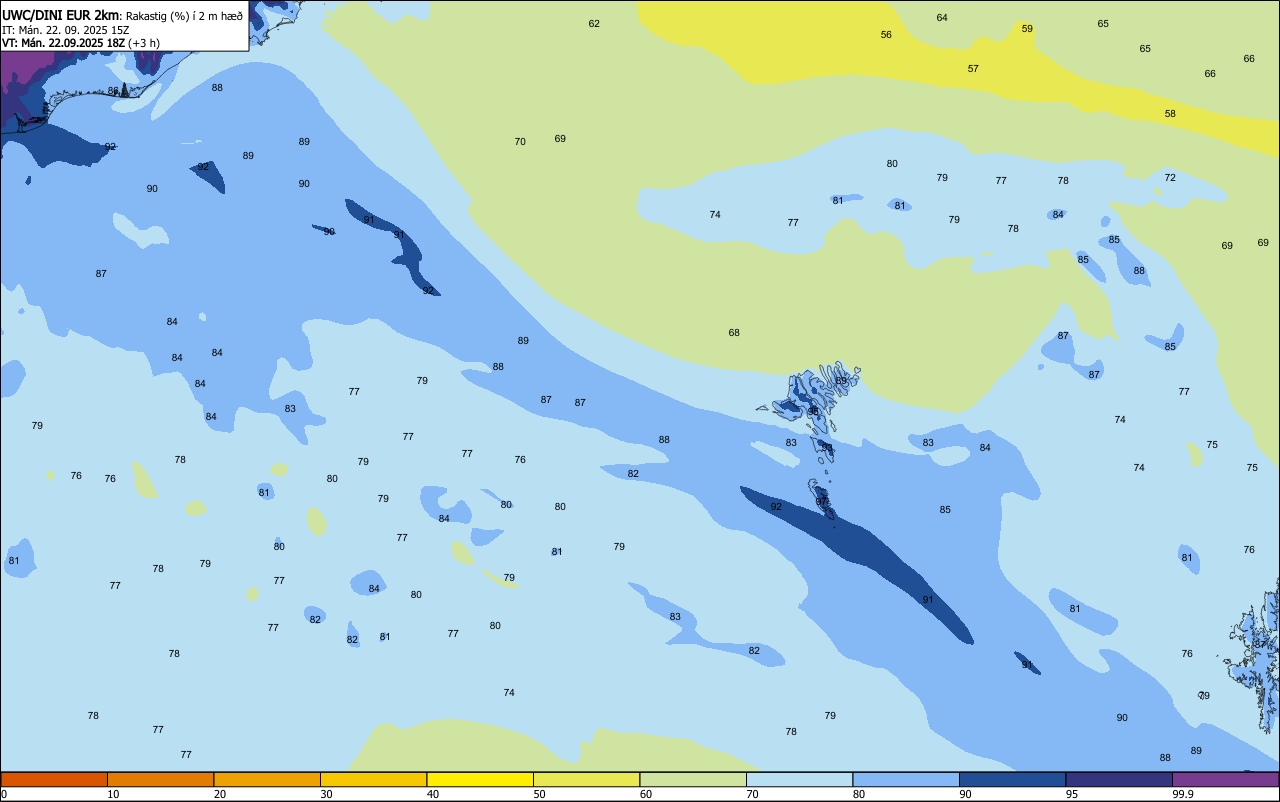Select the value 58 on the map
Viewport: 1280px width, 802px height.
tap(1170, 113)
